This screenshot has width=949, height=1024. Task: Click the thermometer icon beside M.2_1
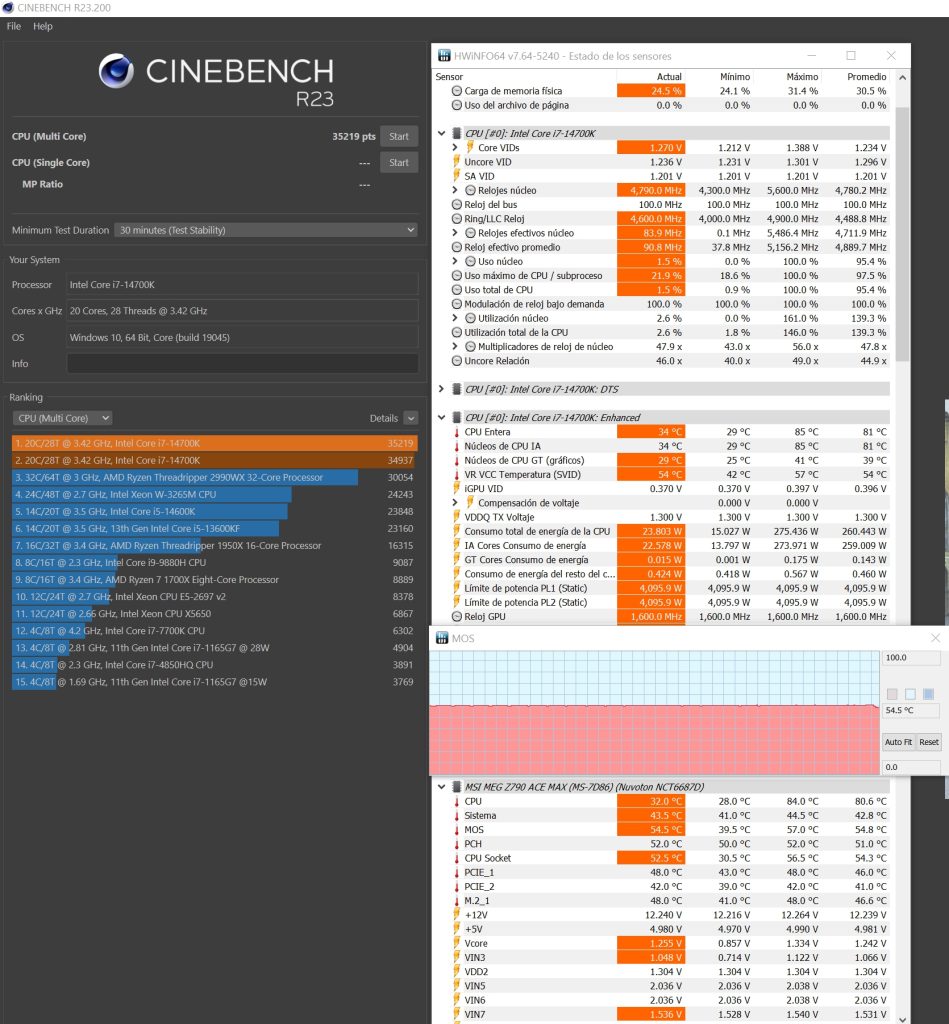(457, 901)
